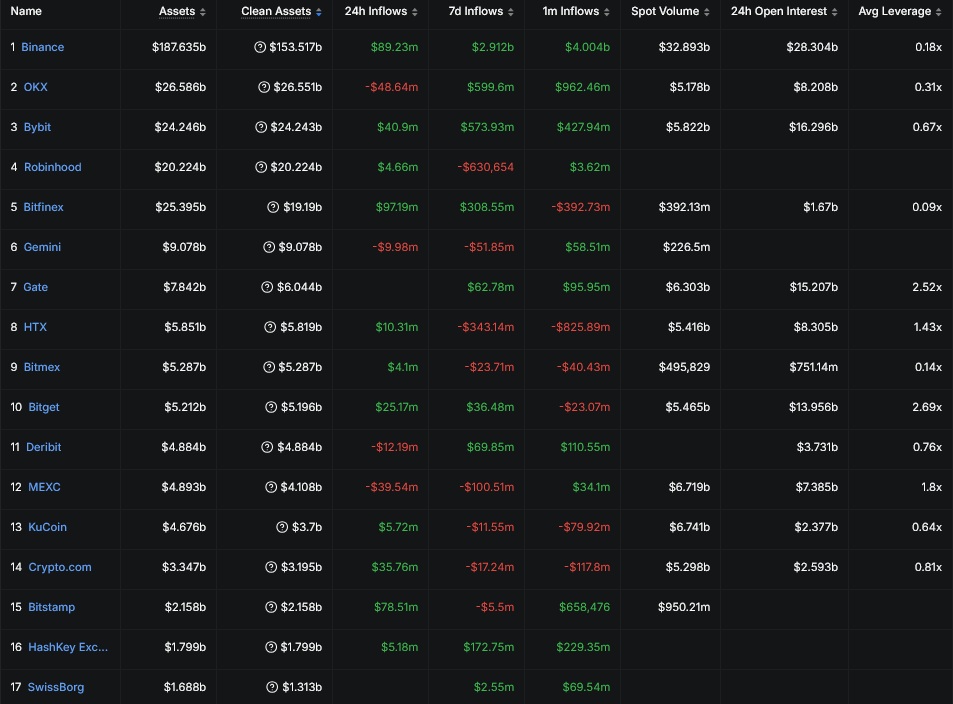Click the help icon beside Binance clean assets
This screenshot has width=953, height=704.
(x=260, y=47)
